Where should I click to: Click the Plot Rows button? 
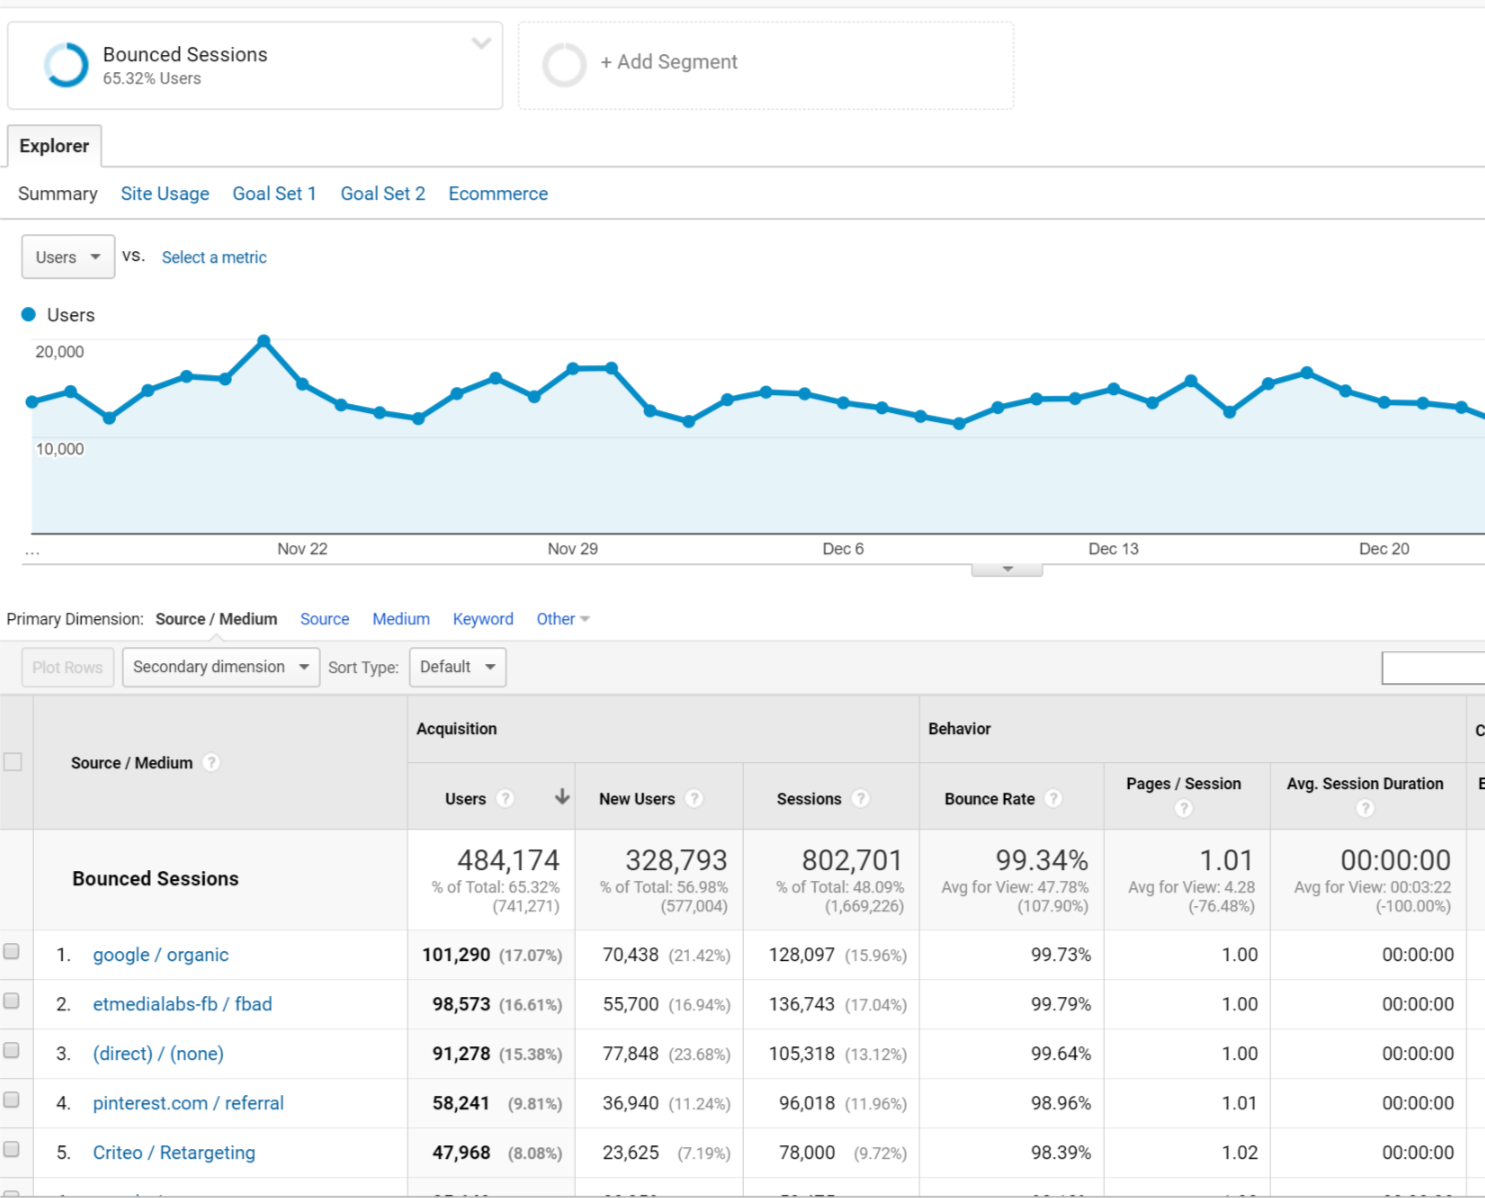(x=68, y=667)
